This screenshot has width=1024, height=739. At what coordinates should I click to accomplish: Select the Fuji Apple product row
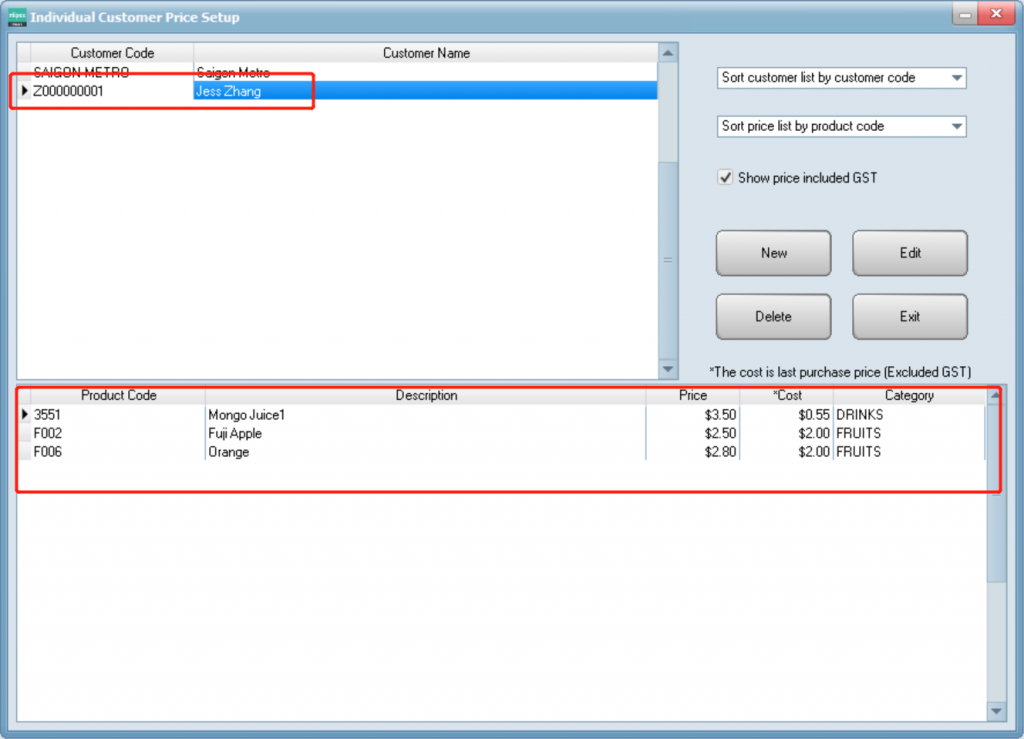[x=235, y=434]
